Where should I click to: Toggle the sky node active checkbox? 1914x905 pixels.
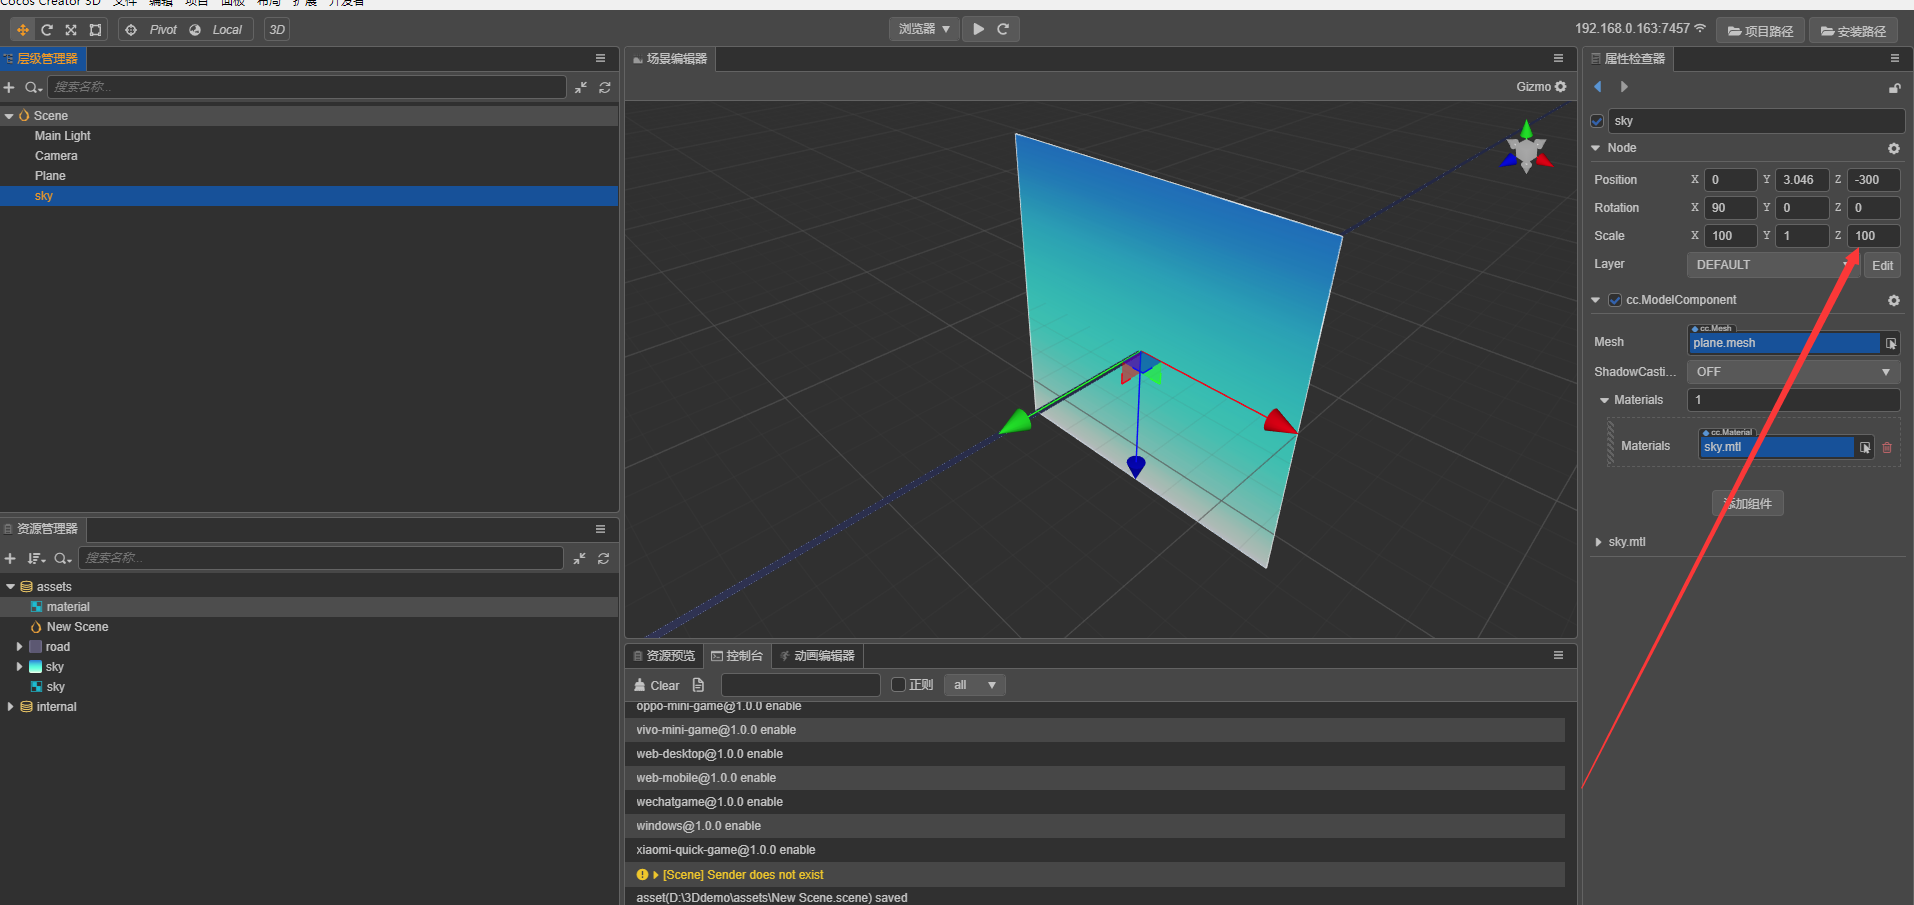click(x=1597, y=121)
